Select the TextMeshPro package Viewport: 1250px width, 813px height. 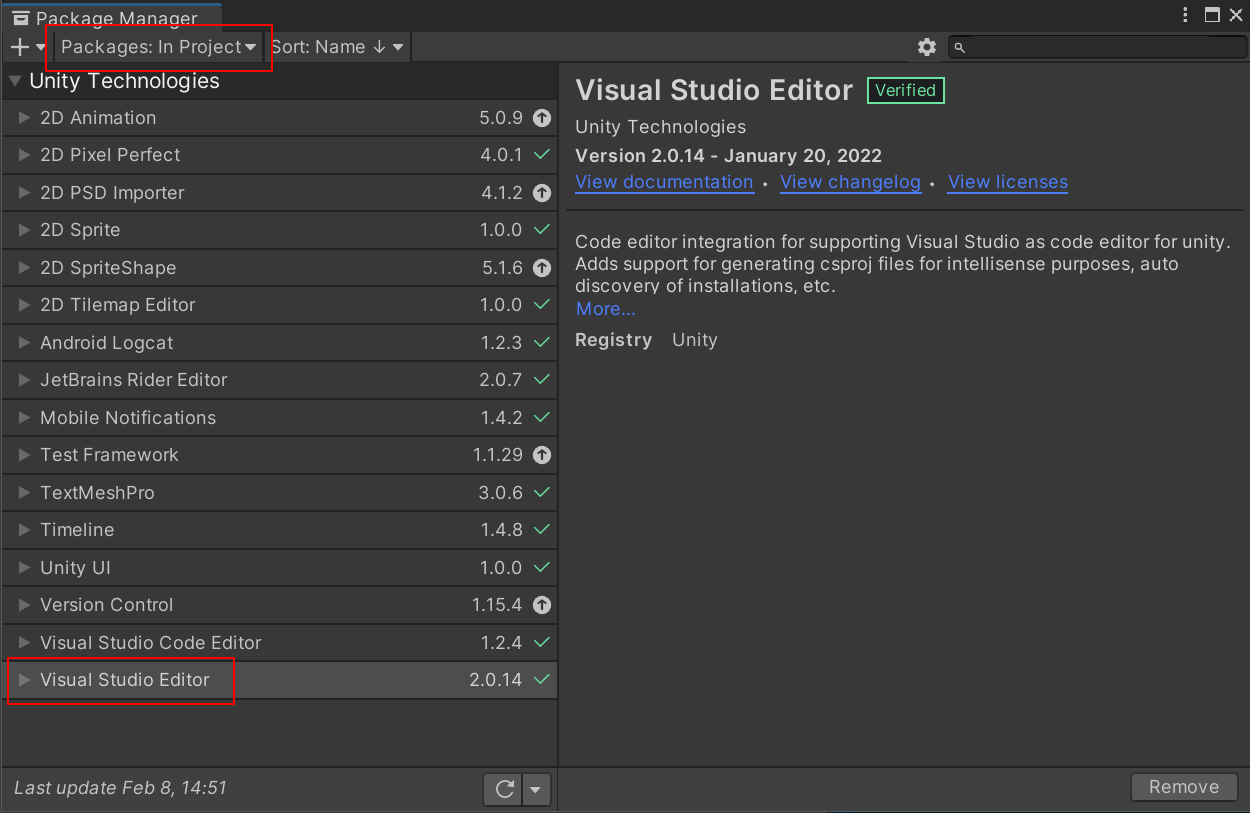pos(279,493)
